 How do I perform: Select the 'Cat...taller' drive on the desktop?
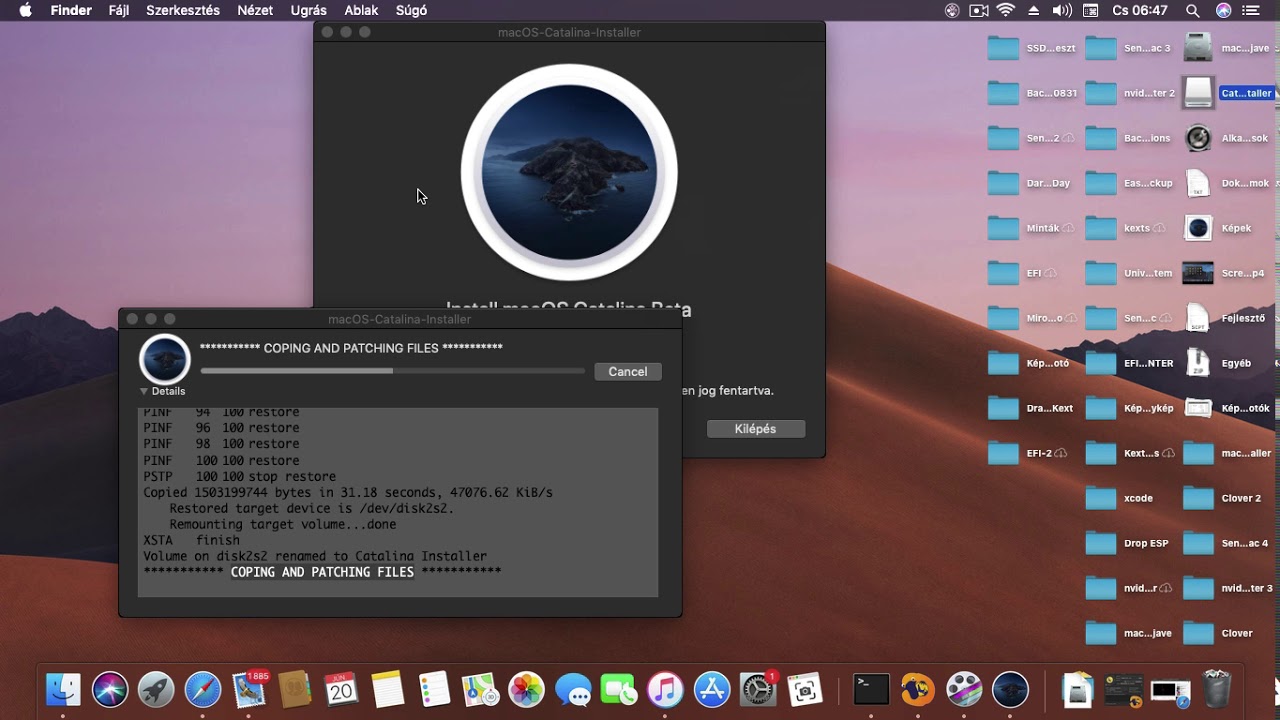[1198, 93]
